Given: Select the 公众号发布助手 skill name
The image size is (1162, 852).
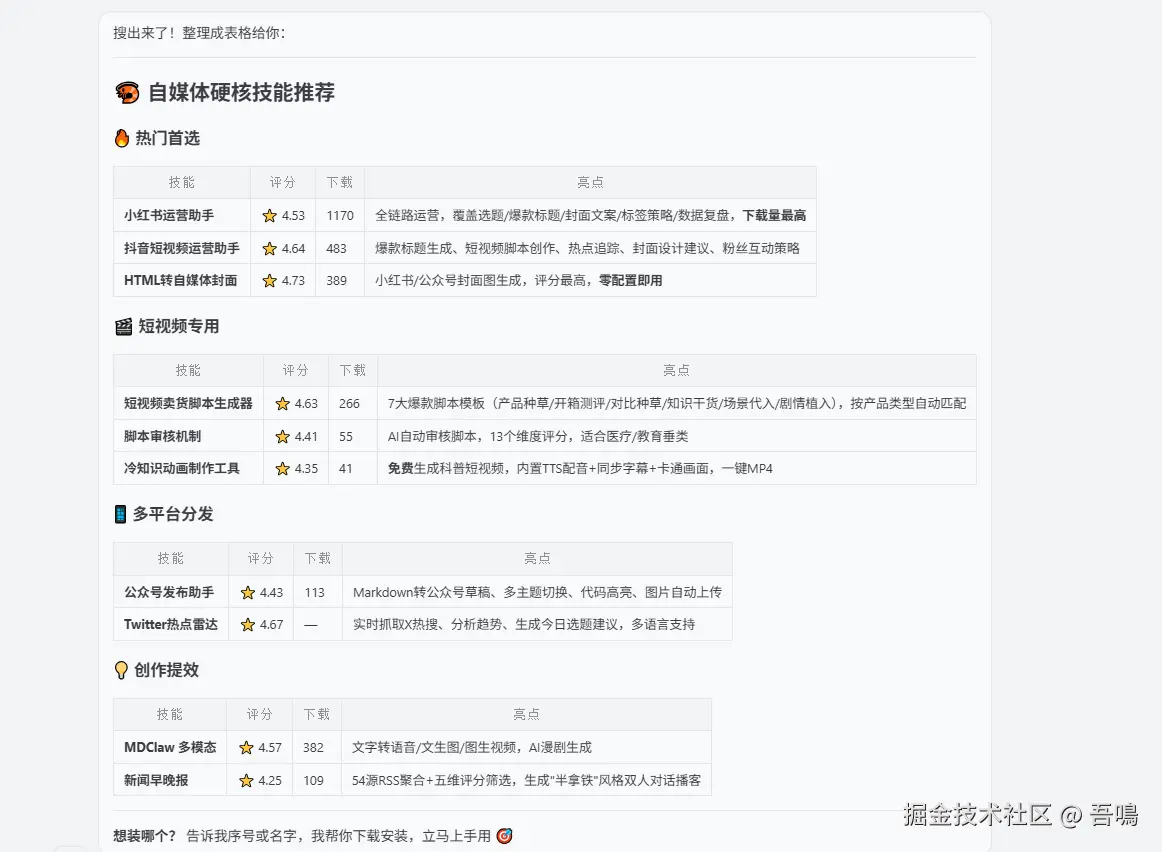Looking at the screenshot, I should (x=169, y=592).
